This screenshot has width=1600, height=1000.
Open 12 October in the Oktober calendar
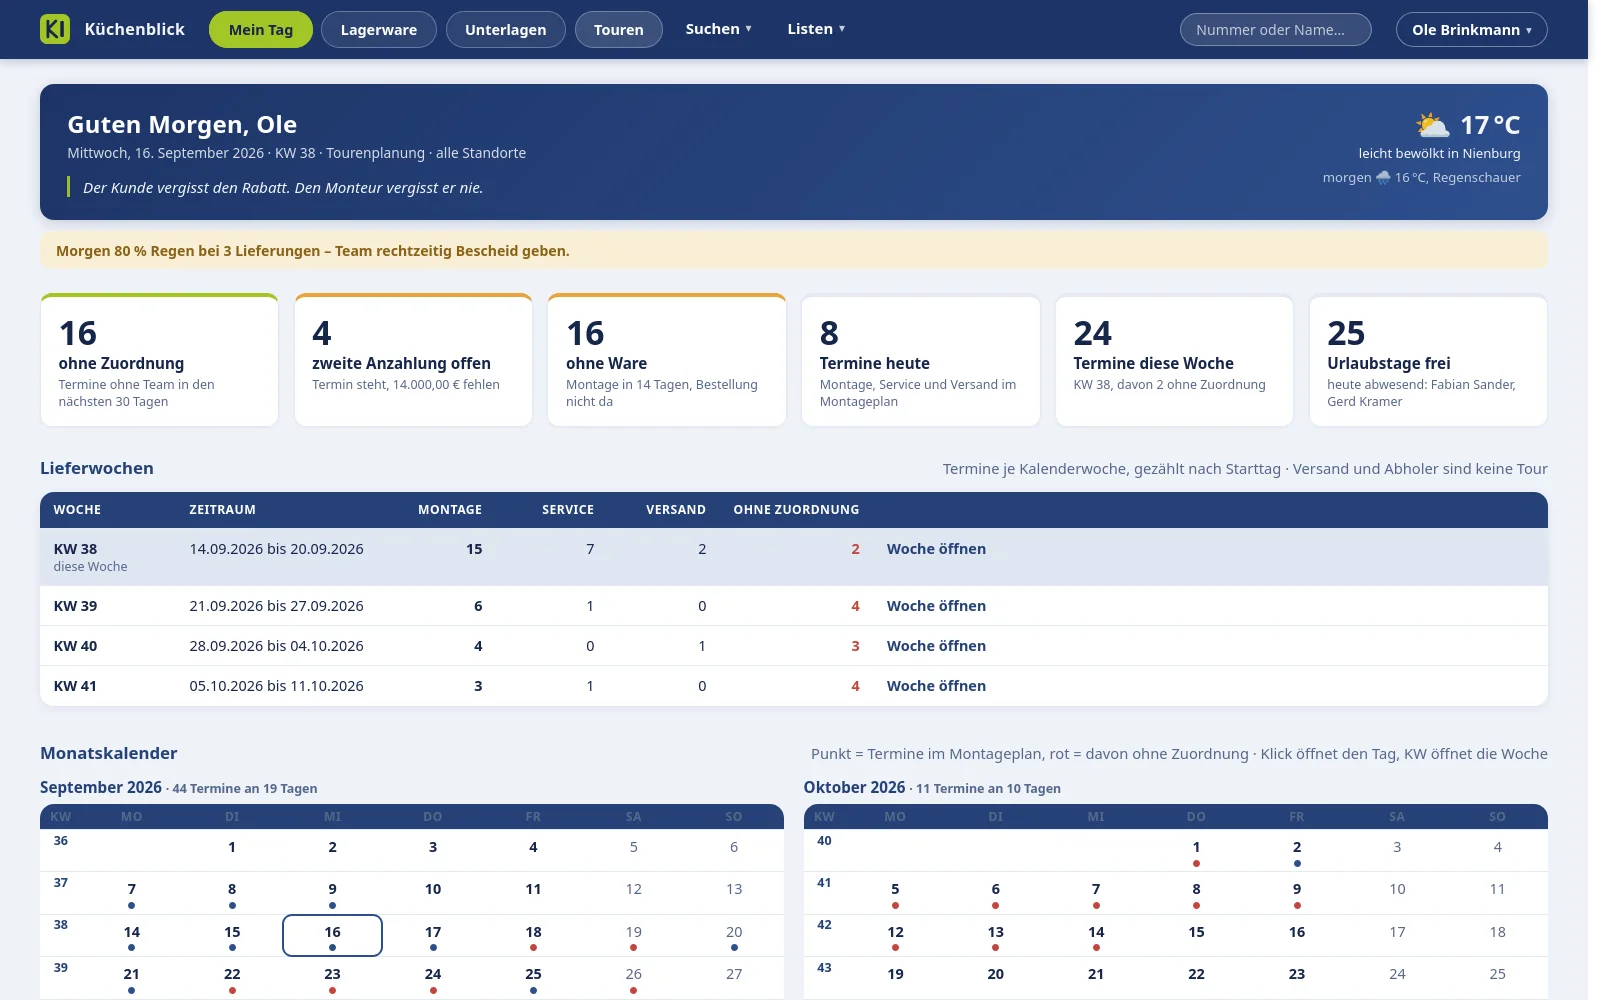click(895, 935)
